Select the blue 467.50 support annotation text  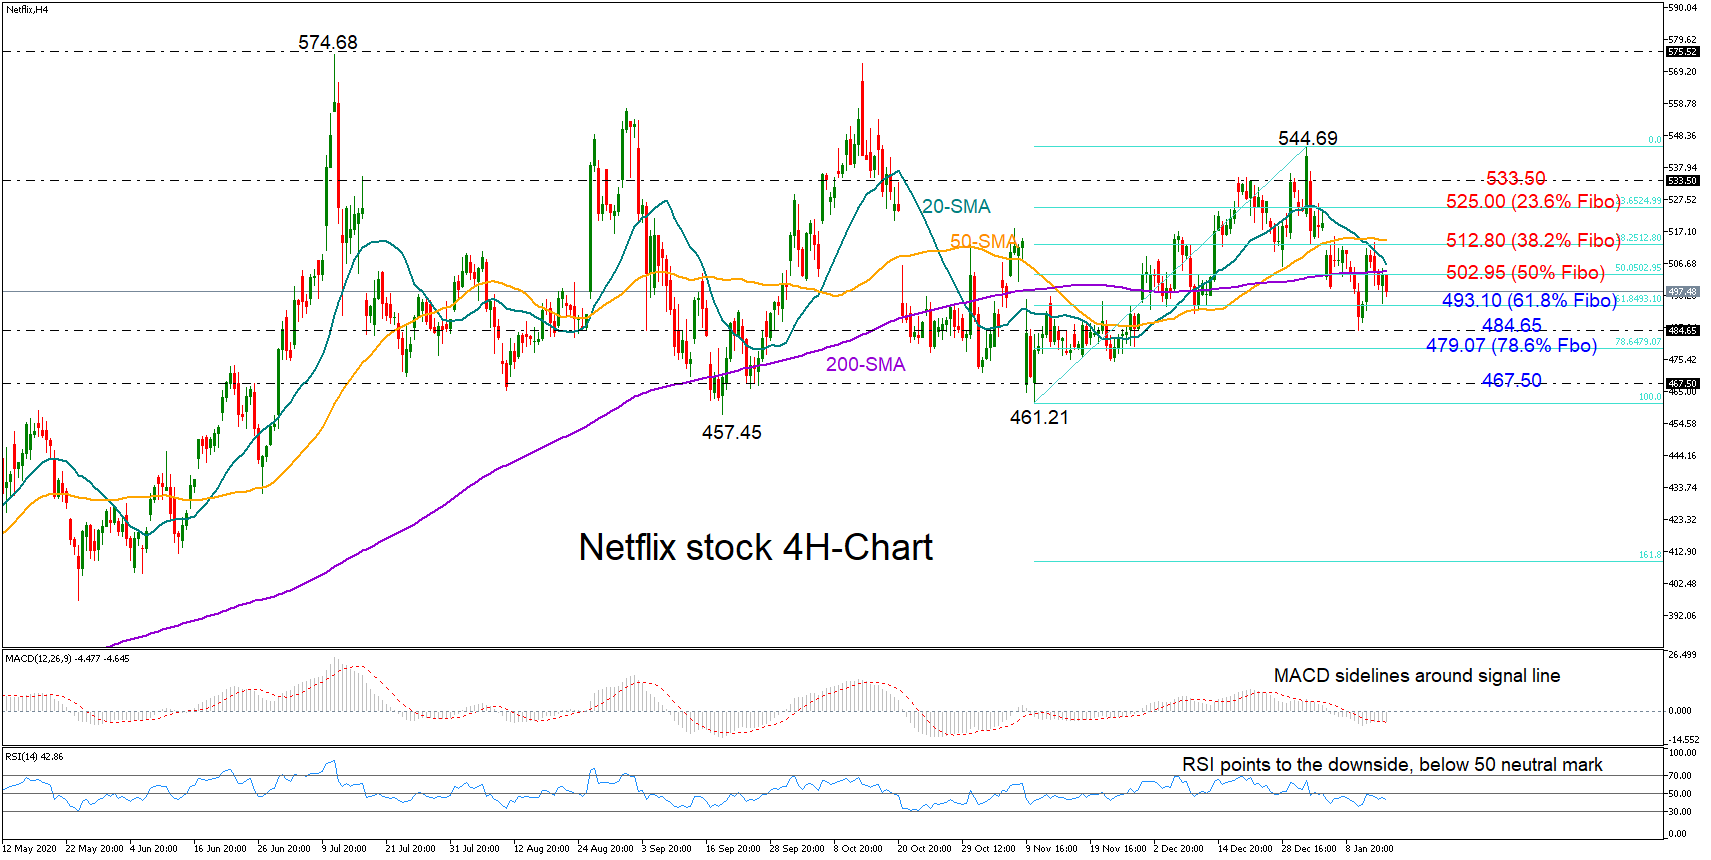coord(1512,380)
